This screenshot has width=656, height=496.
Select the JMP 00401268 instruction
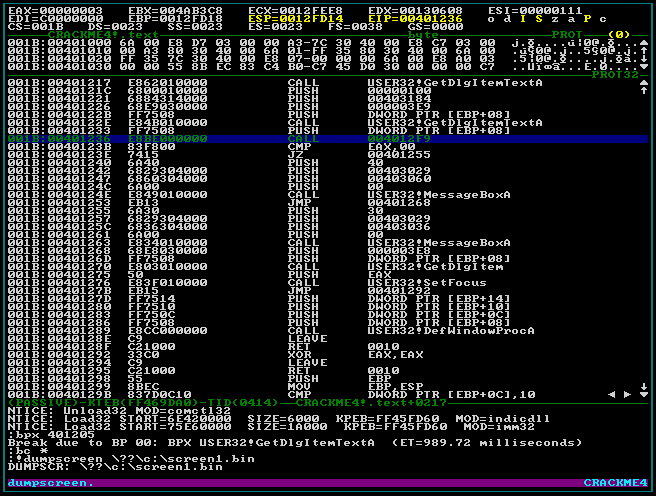tap(328, 203)
